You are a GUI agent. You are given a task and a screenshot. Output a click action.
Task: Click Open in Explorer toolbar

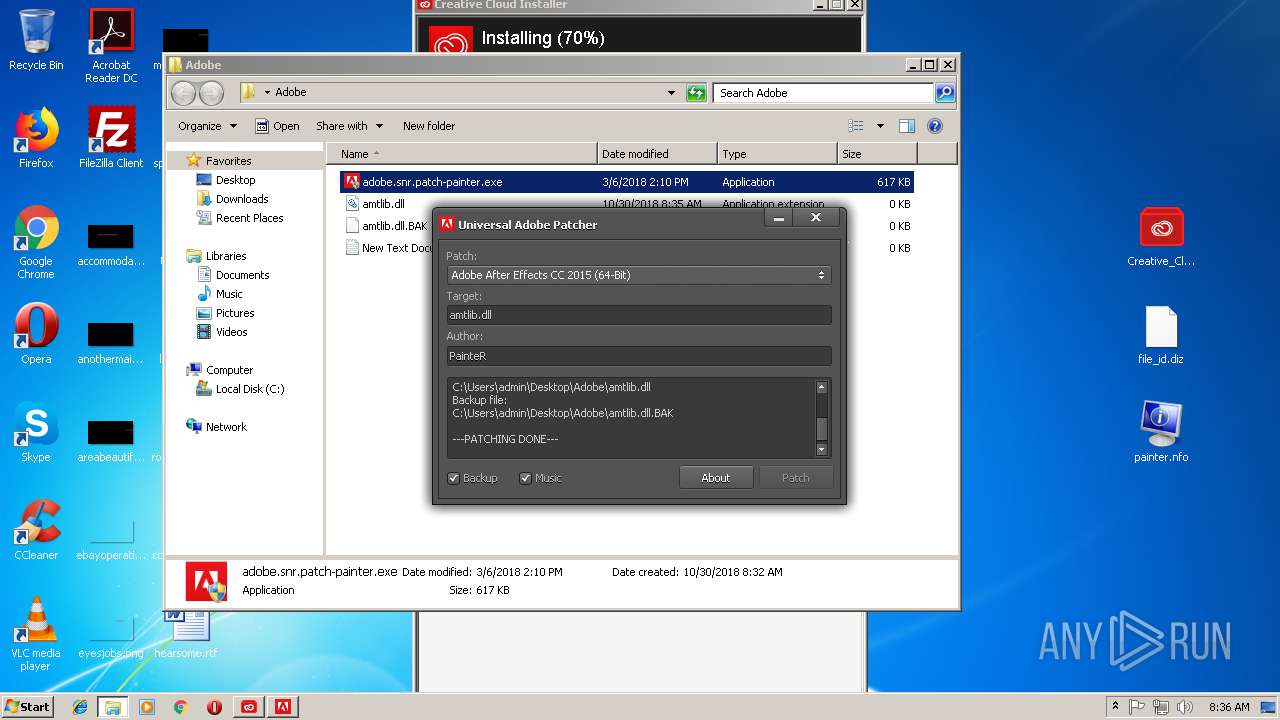pos(277,126)
